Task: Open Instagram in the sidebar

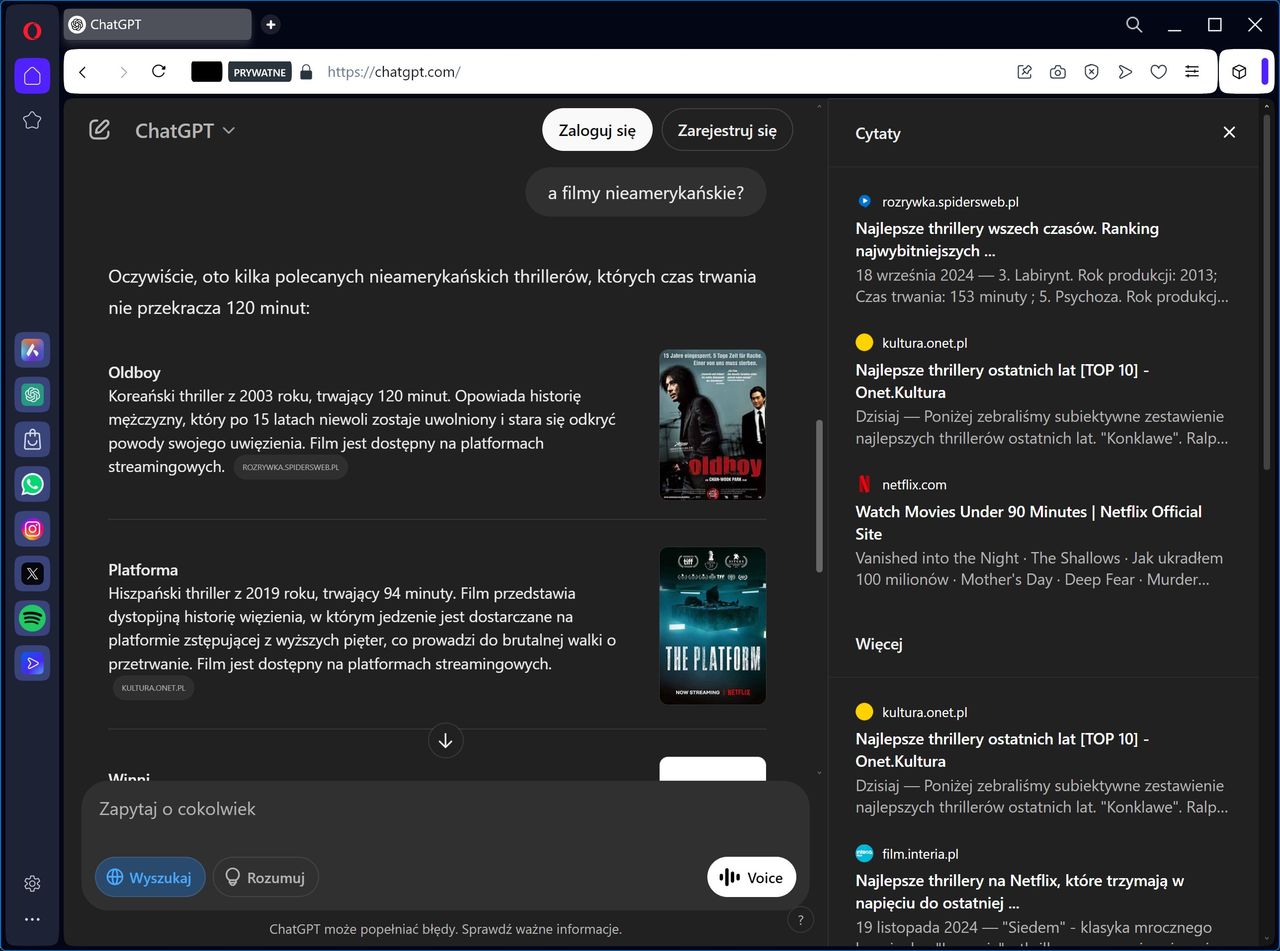Action: pyautogui.click(x=32, y=529)
